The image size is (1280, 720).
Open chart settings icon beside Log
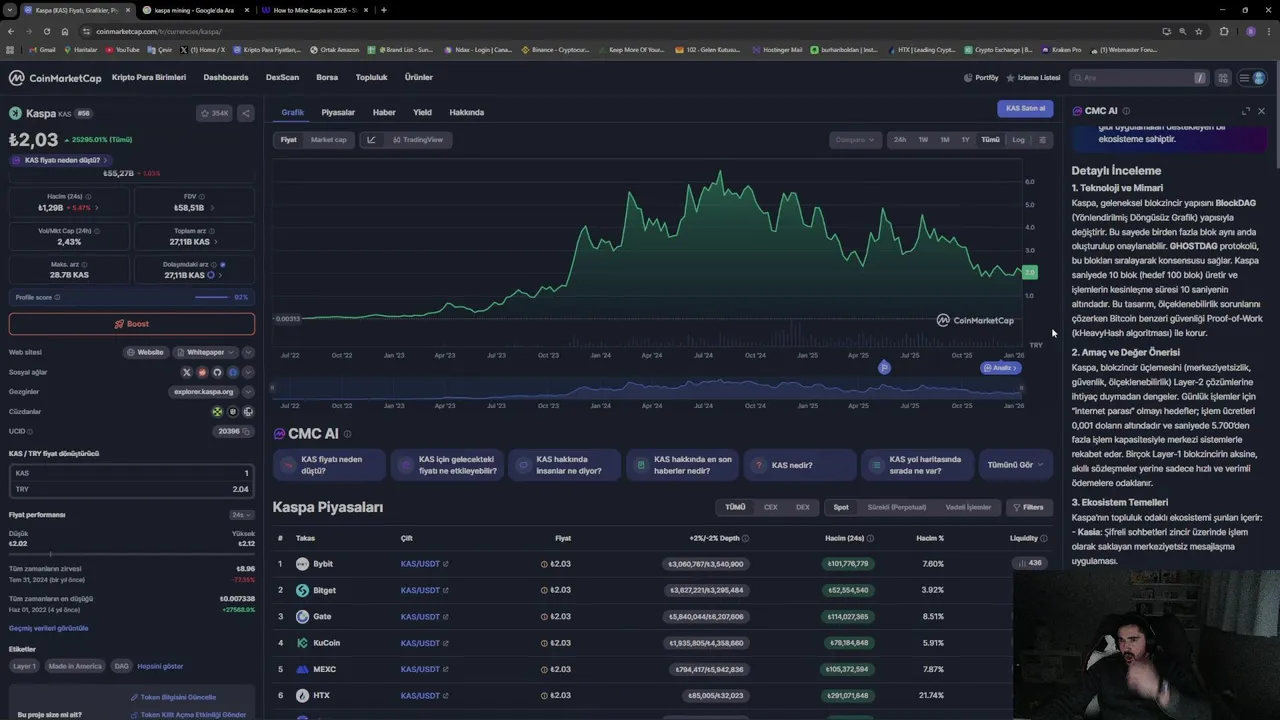[x=1043, y=140]
